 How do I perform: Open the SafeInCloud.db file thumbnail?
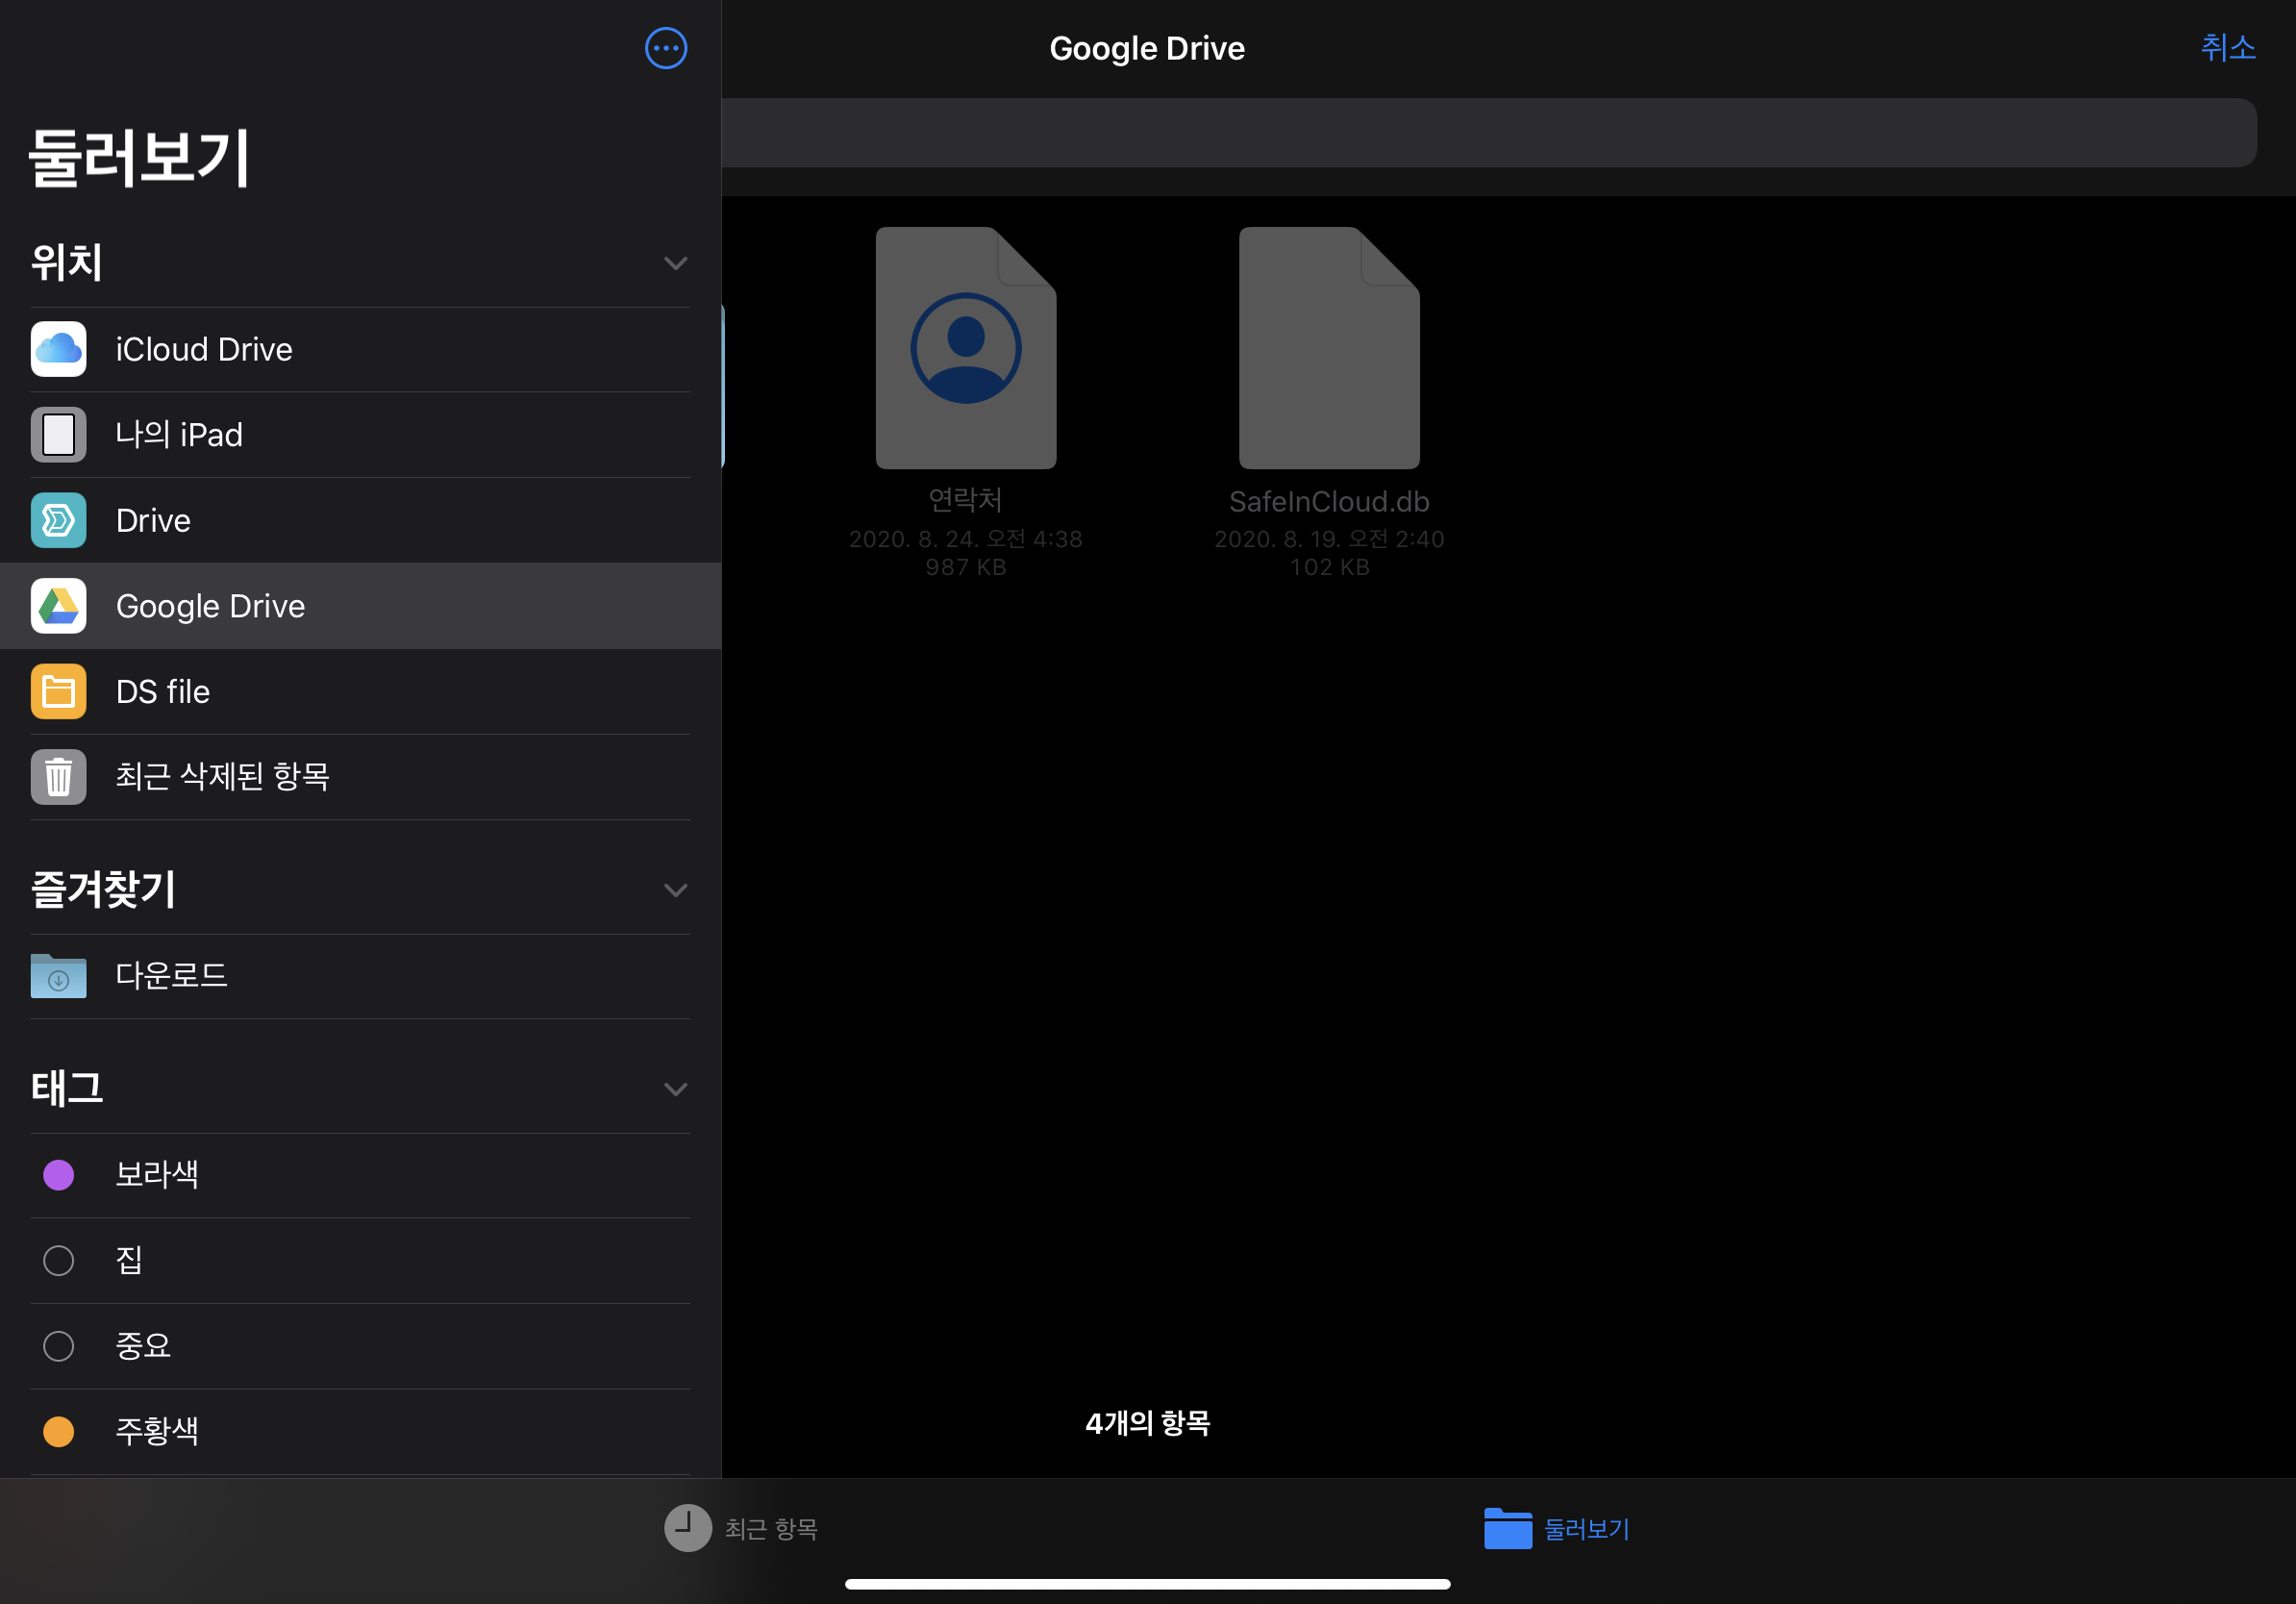1328,348
